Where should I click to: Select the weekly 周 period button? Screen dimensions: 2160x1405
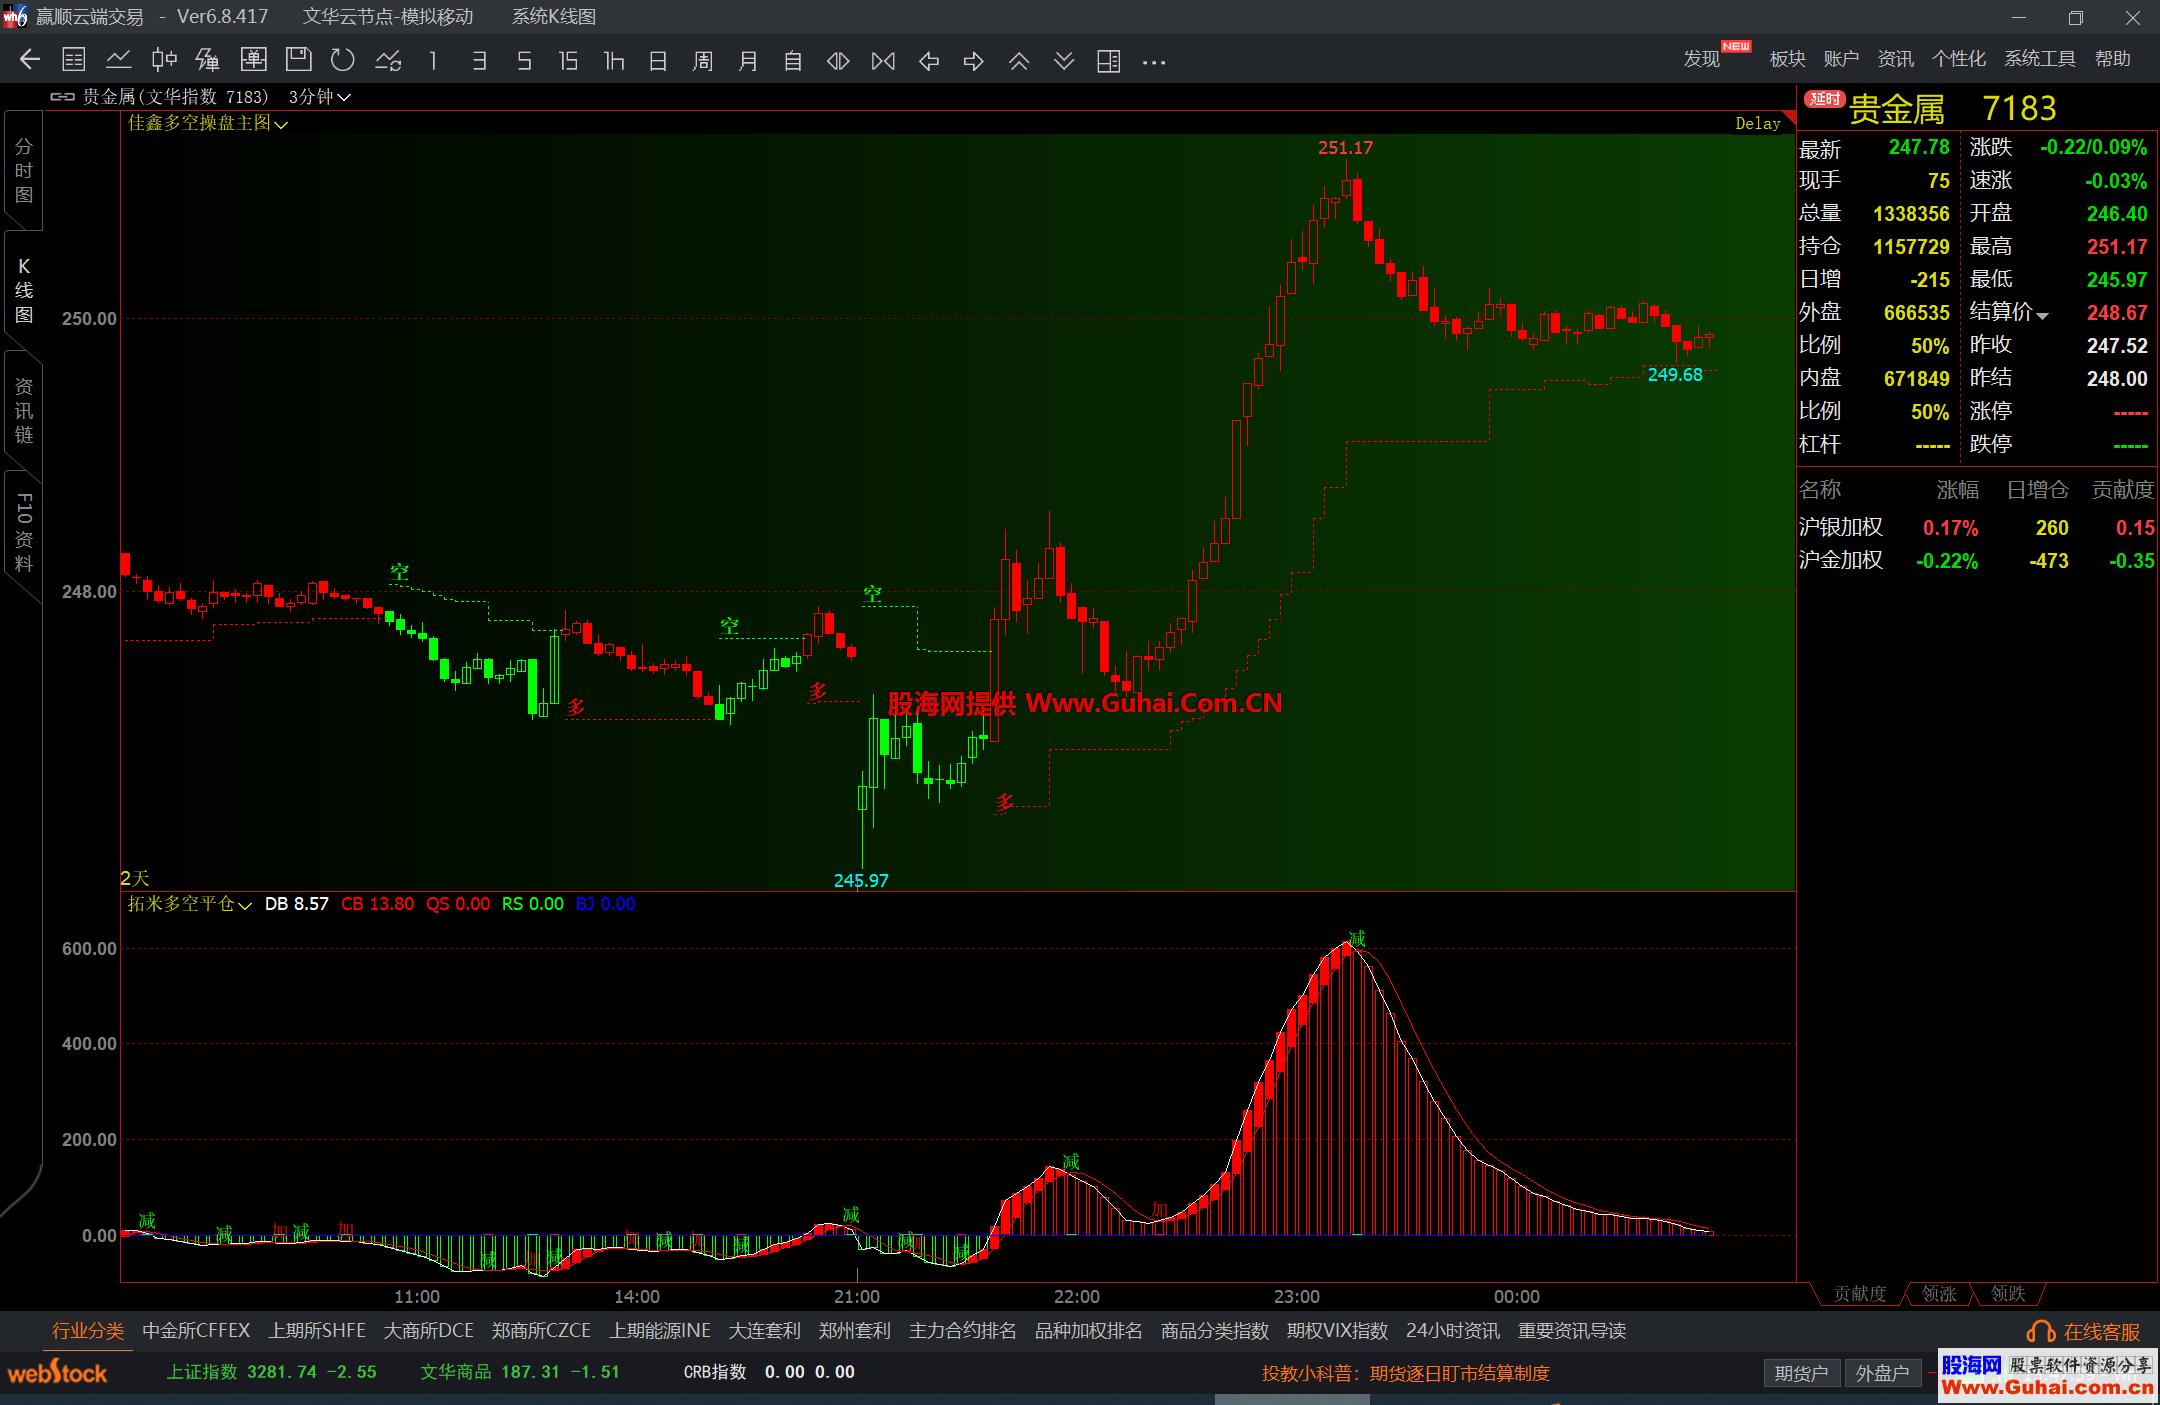pyautogui.click(x=703, y=61)
